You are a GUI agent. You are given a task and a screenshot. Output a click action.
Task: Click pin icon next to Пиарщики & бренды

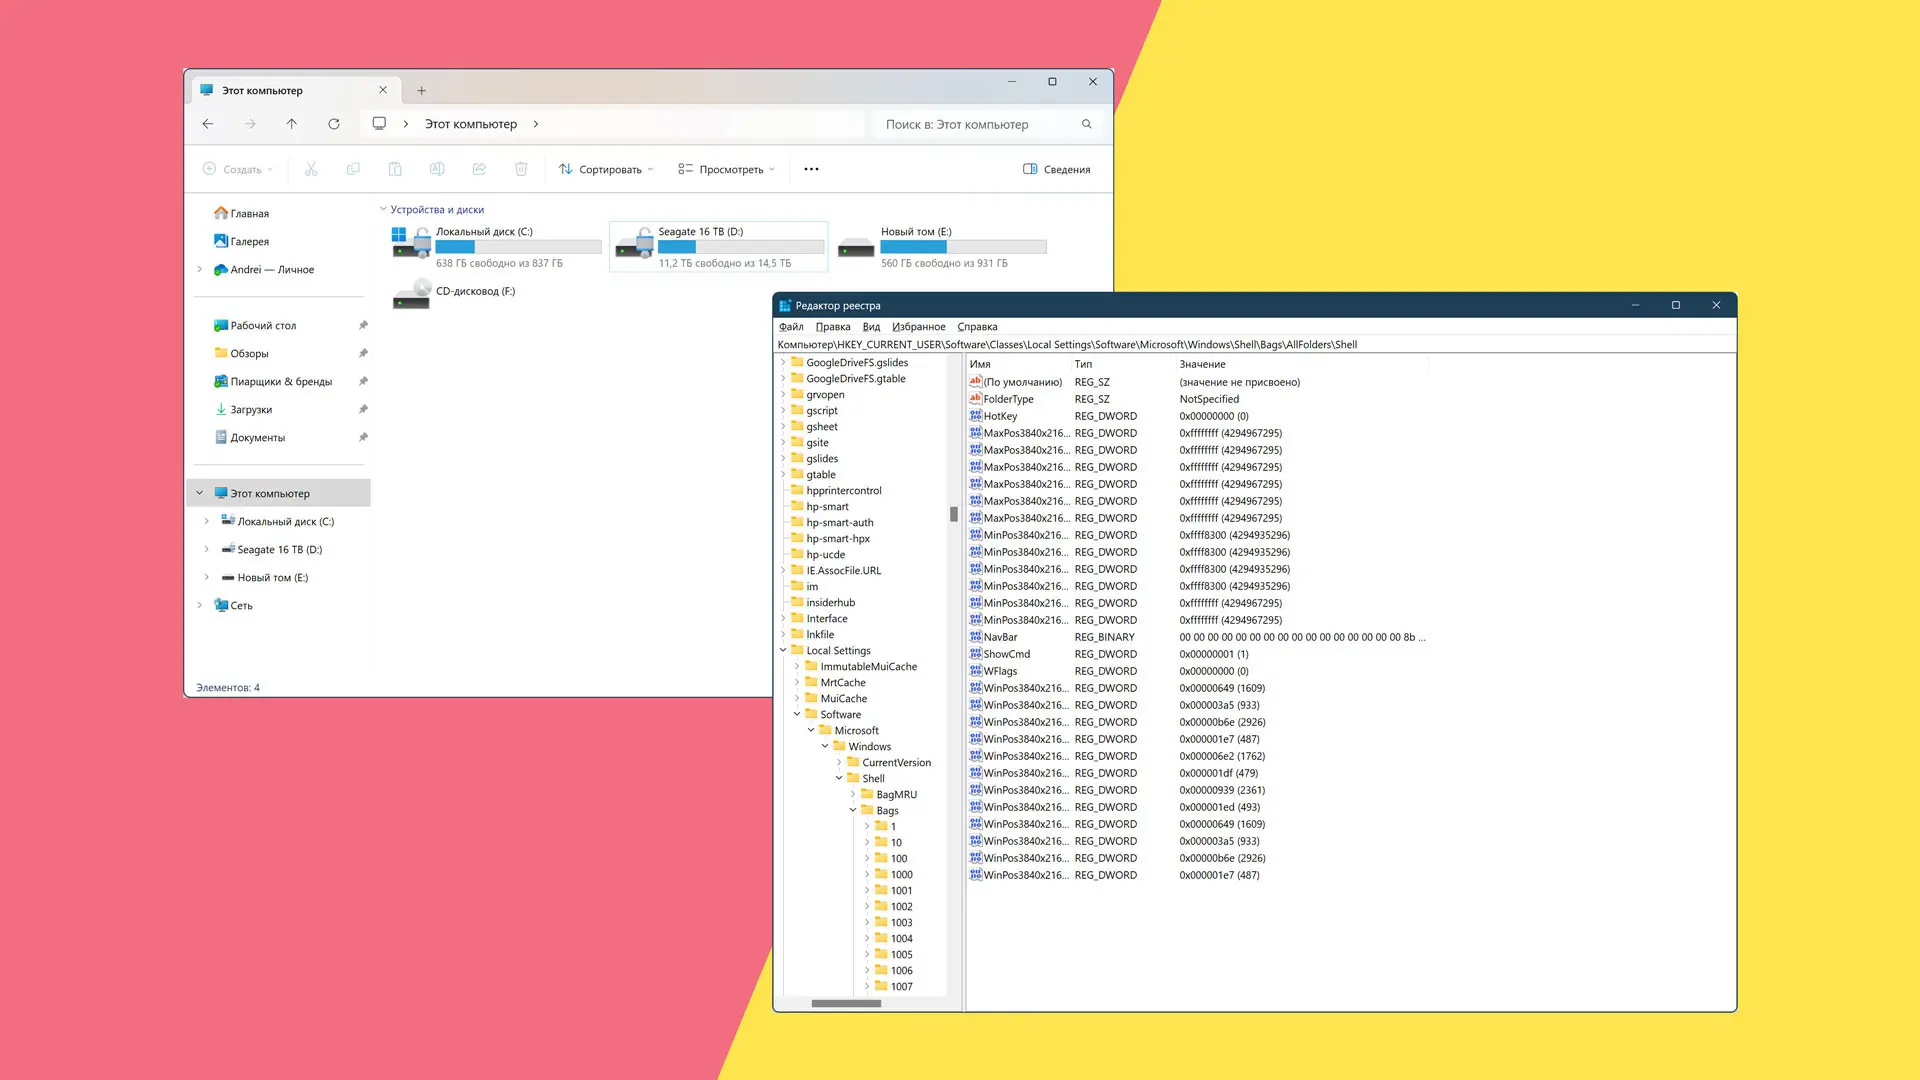pos(363,381)
